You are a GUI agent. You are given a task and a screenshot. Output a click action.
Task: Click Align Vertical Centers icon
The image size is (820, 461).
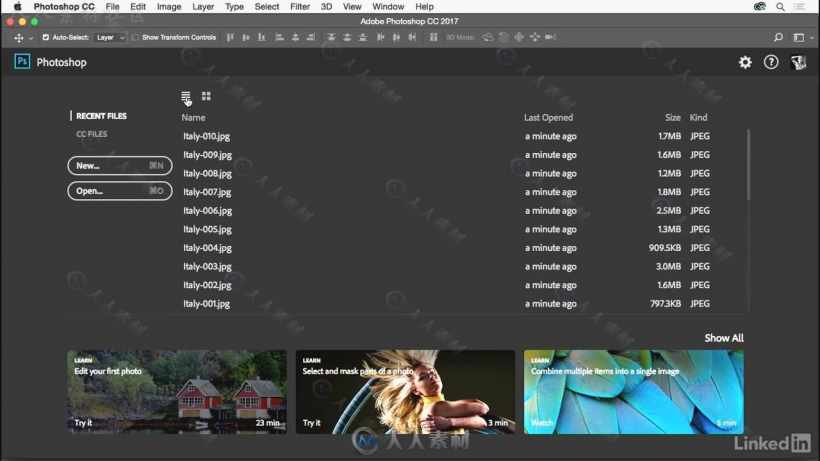pos(246,37)
